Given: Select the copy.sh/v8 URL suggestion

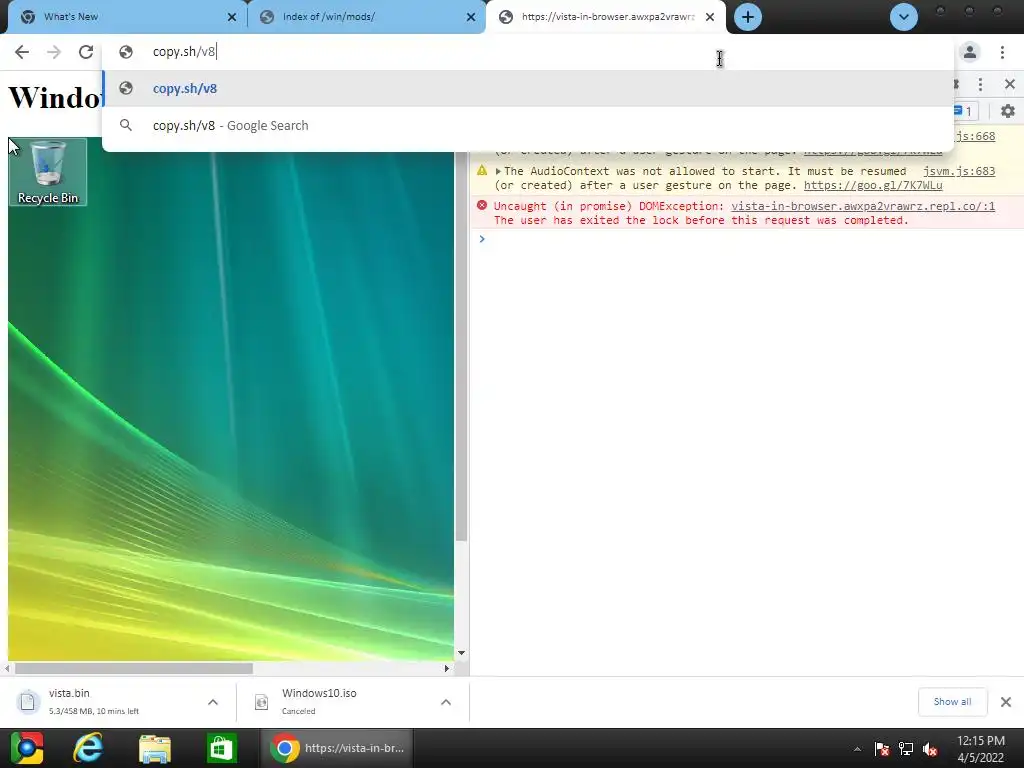Looking at the screenshot, I should [528, 88].
